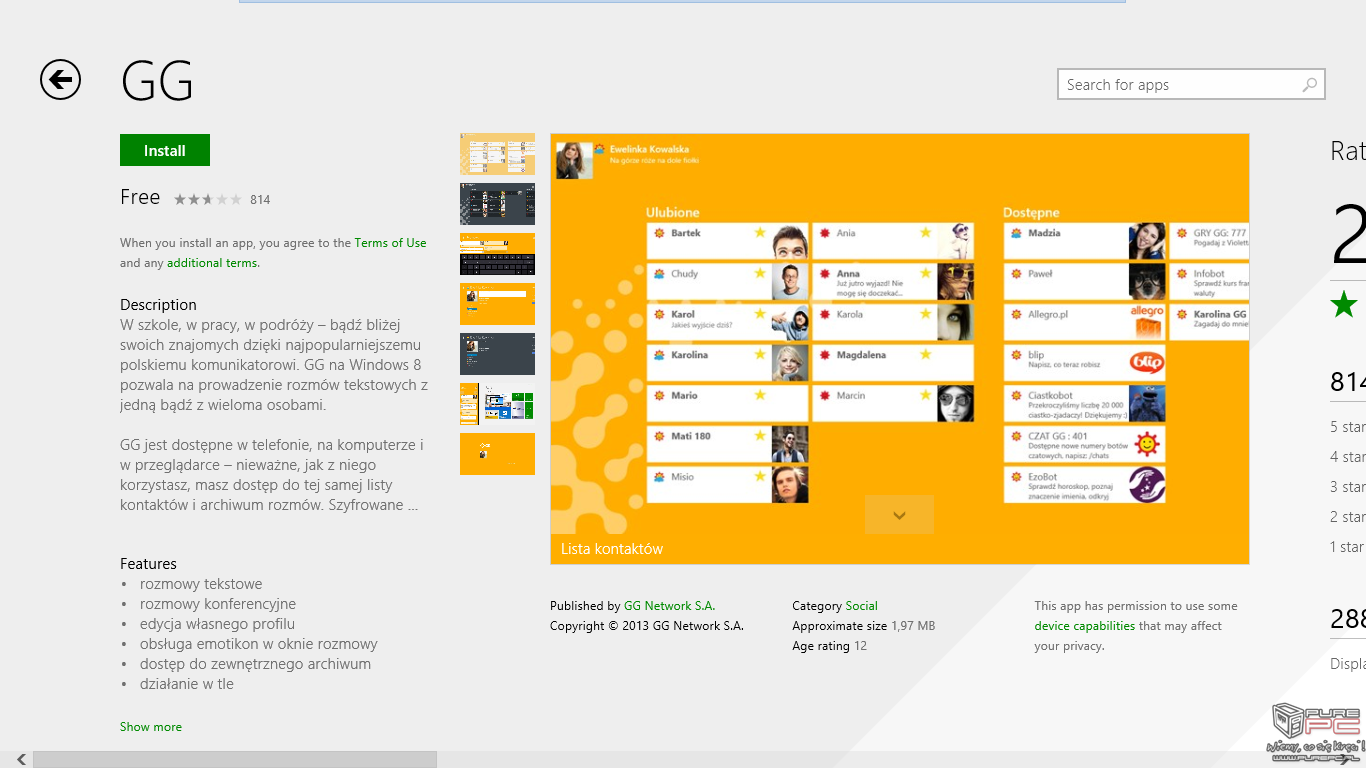Click the horizontal scrollbar thumb
This screenshot has width=1366, height=768.
tap(235, 760)
